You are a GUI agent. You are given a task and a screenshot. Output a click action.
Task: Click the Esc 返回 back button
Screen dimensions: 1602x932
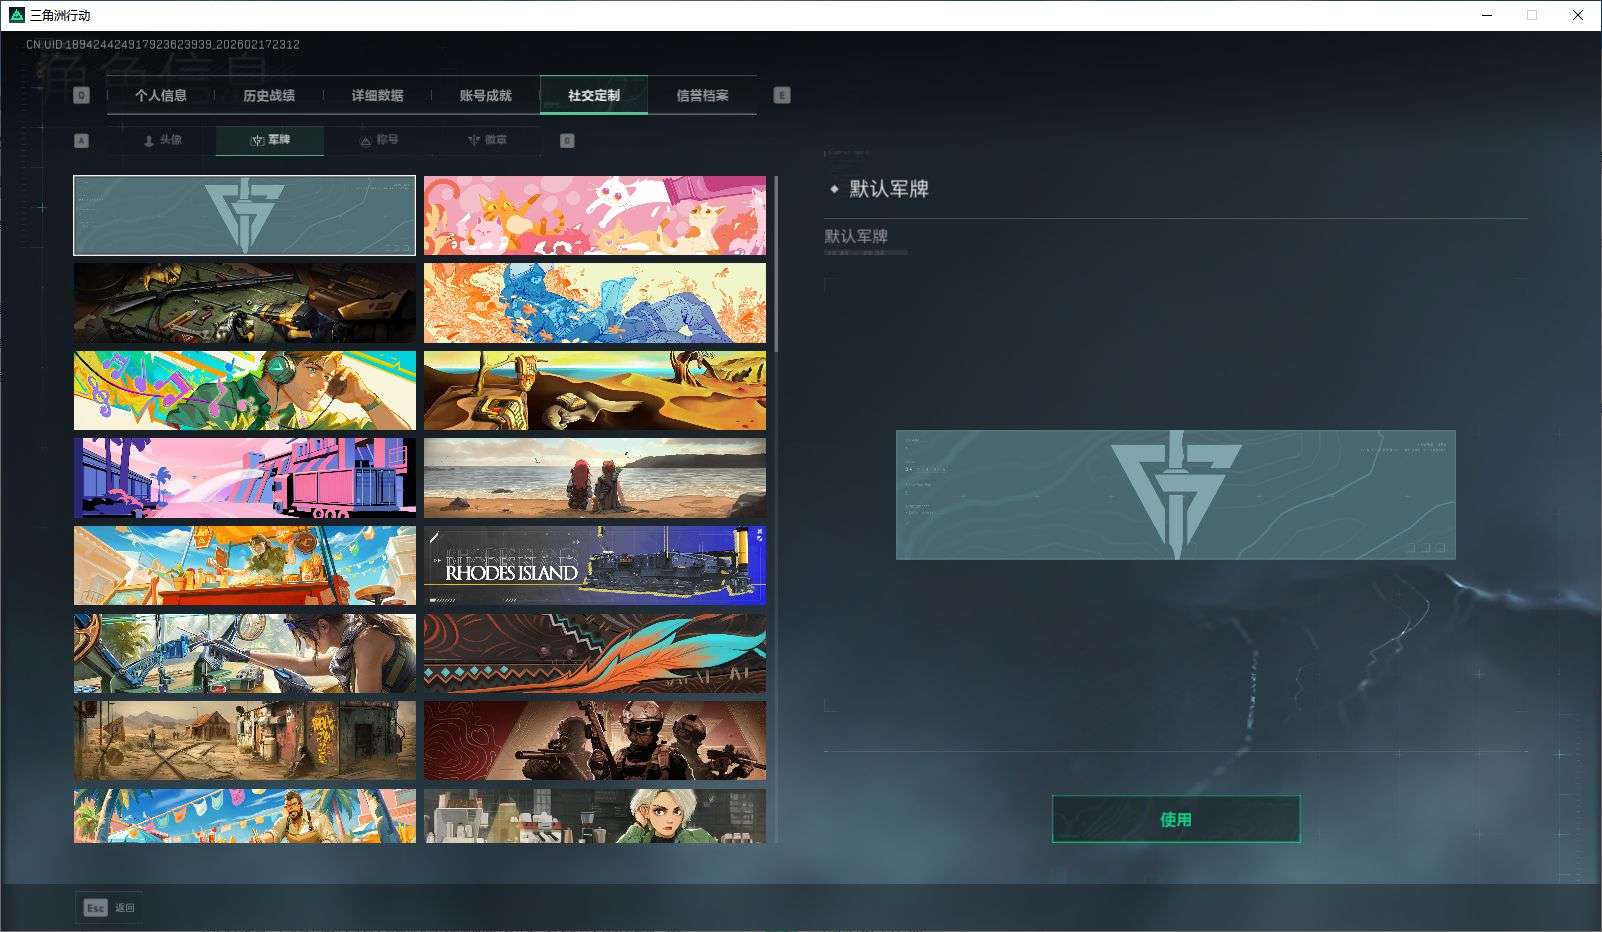(x=109, y=907)
